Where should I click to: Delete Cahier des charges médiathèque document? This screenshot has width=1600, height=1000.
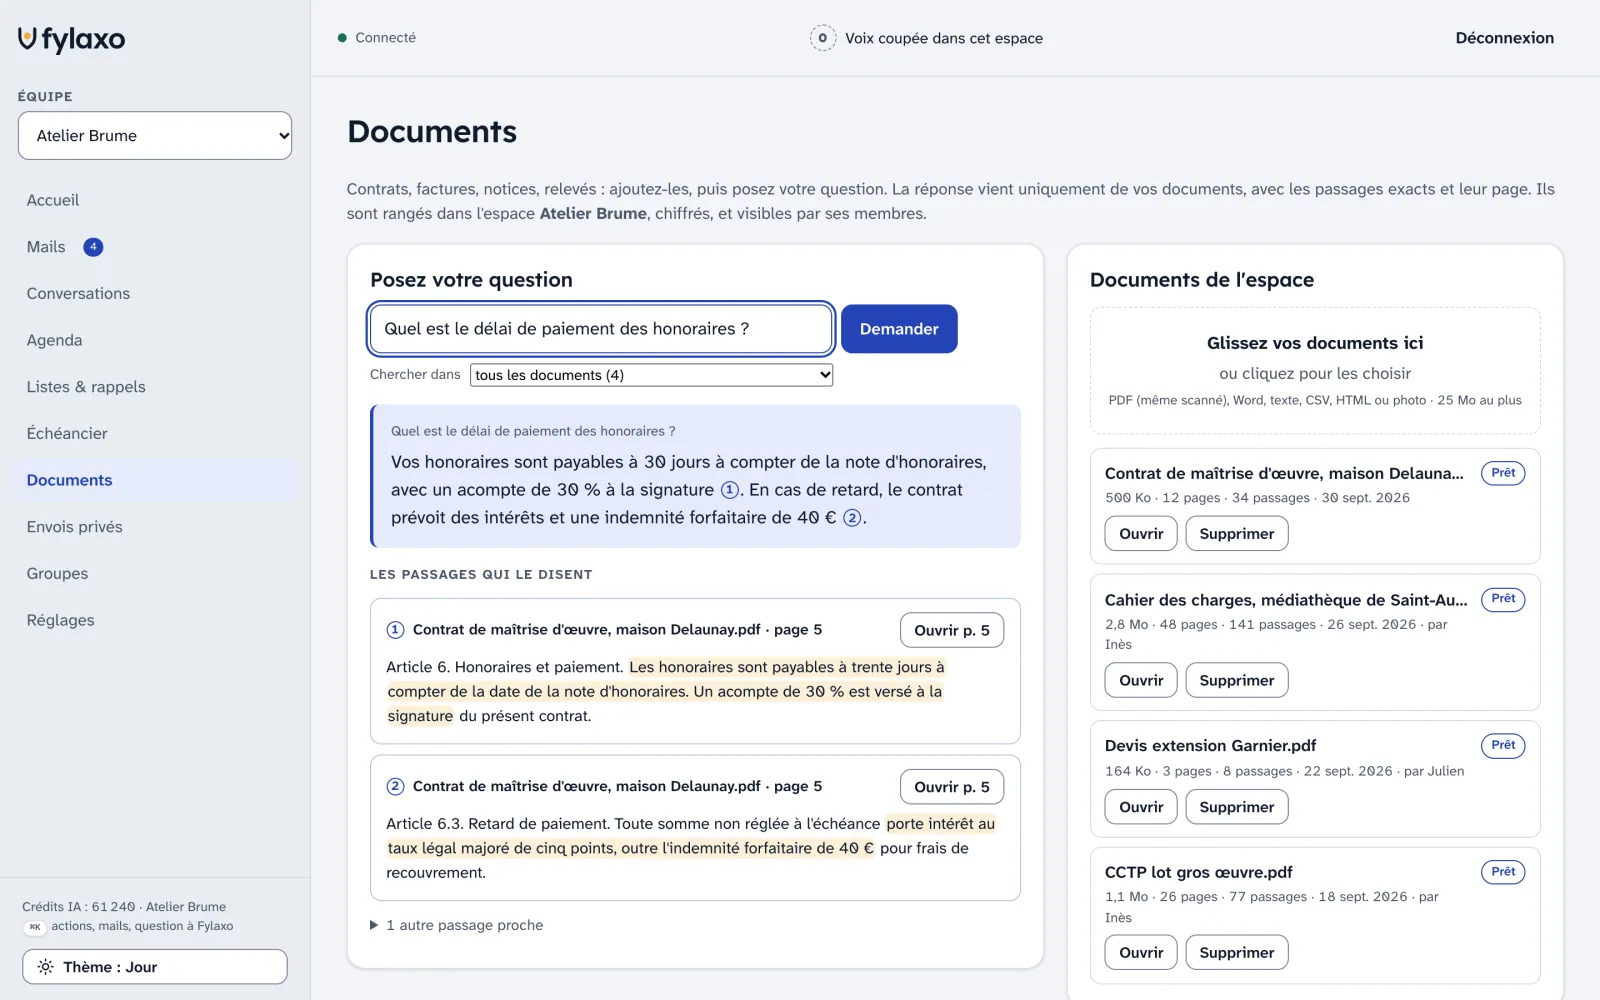click(1237, 680)
